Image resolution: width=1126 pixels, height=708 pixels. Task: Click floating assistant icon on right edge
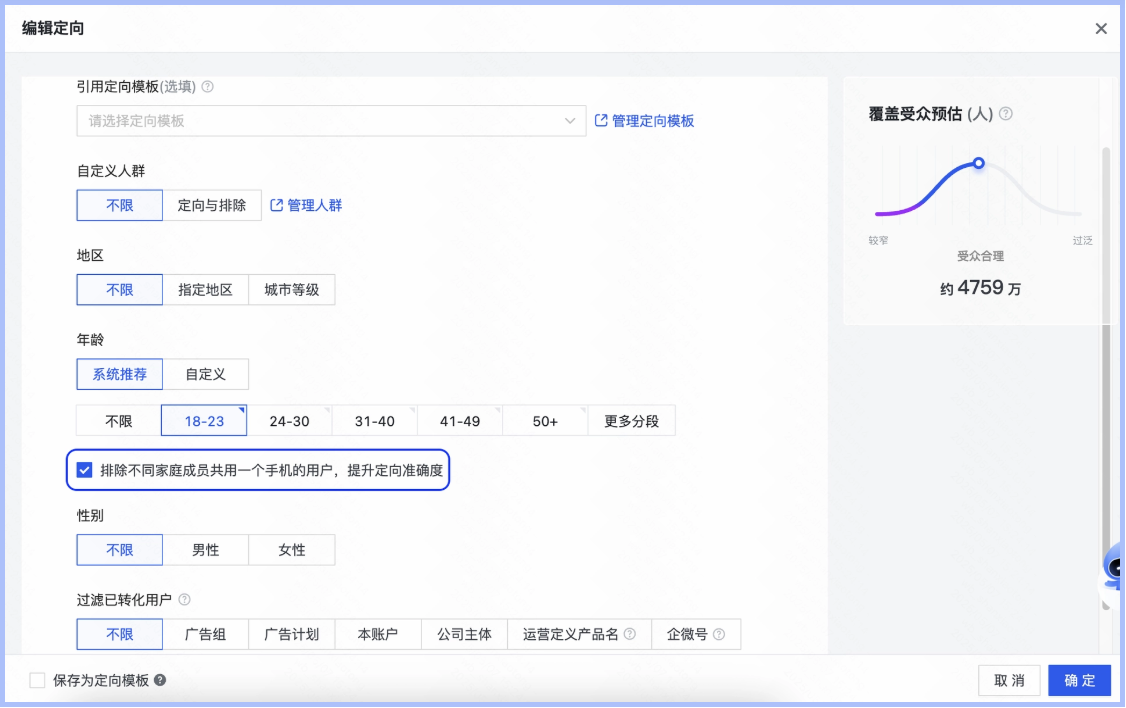coord(1115,575)
